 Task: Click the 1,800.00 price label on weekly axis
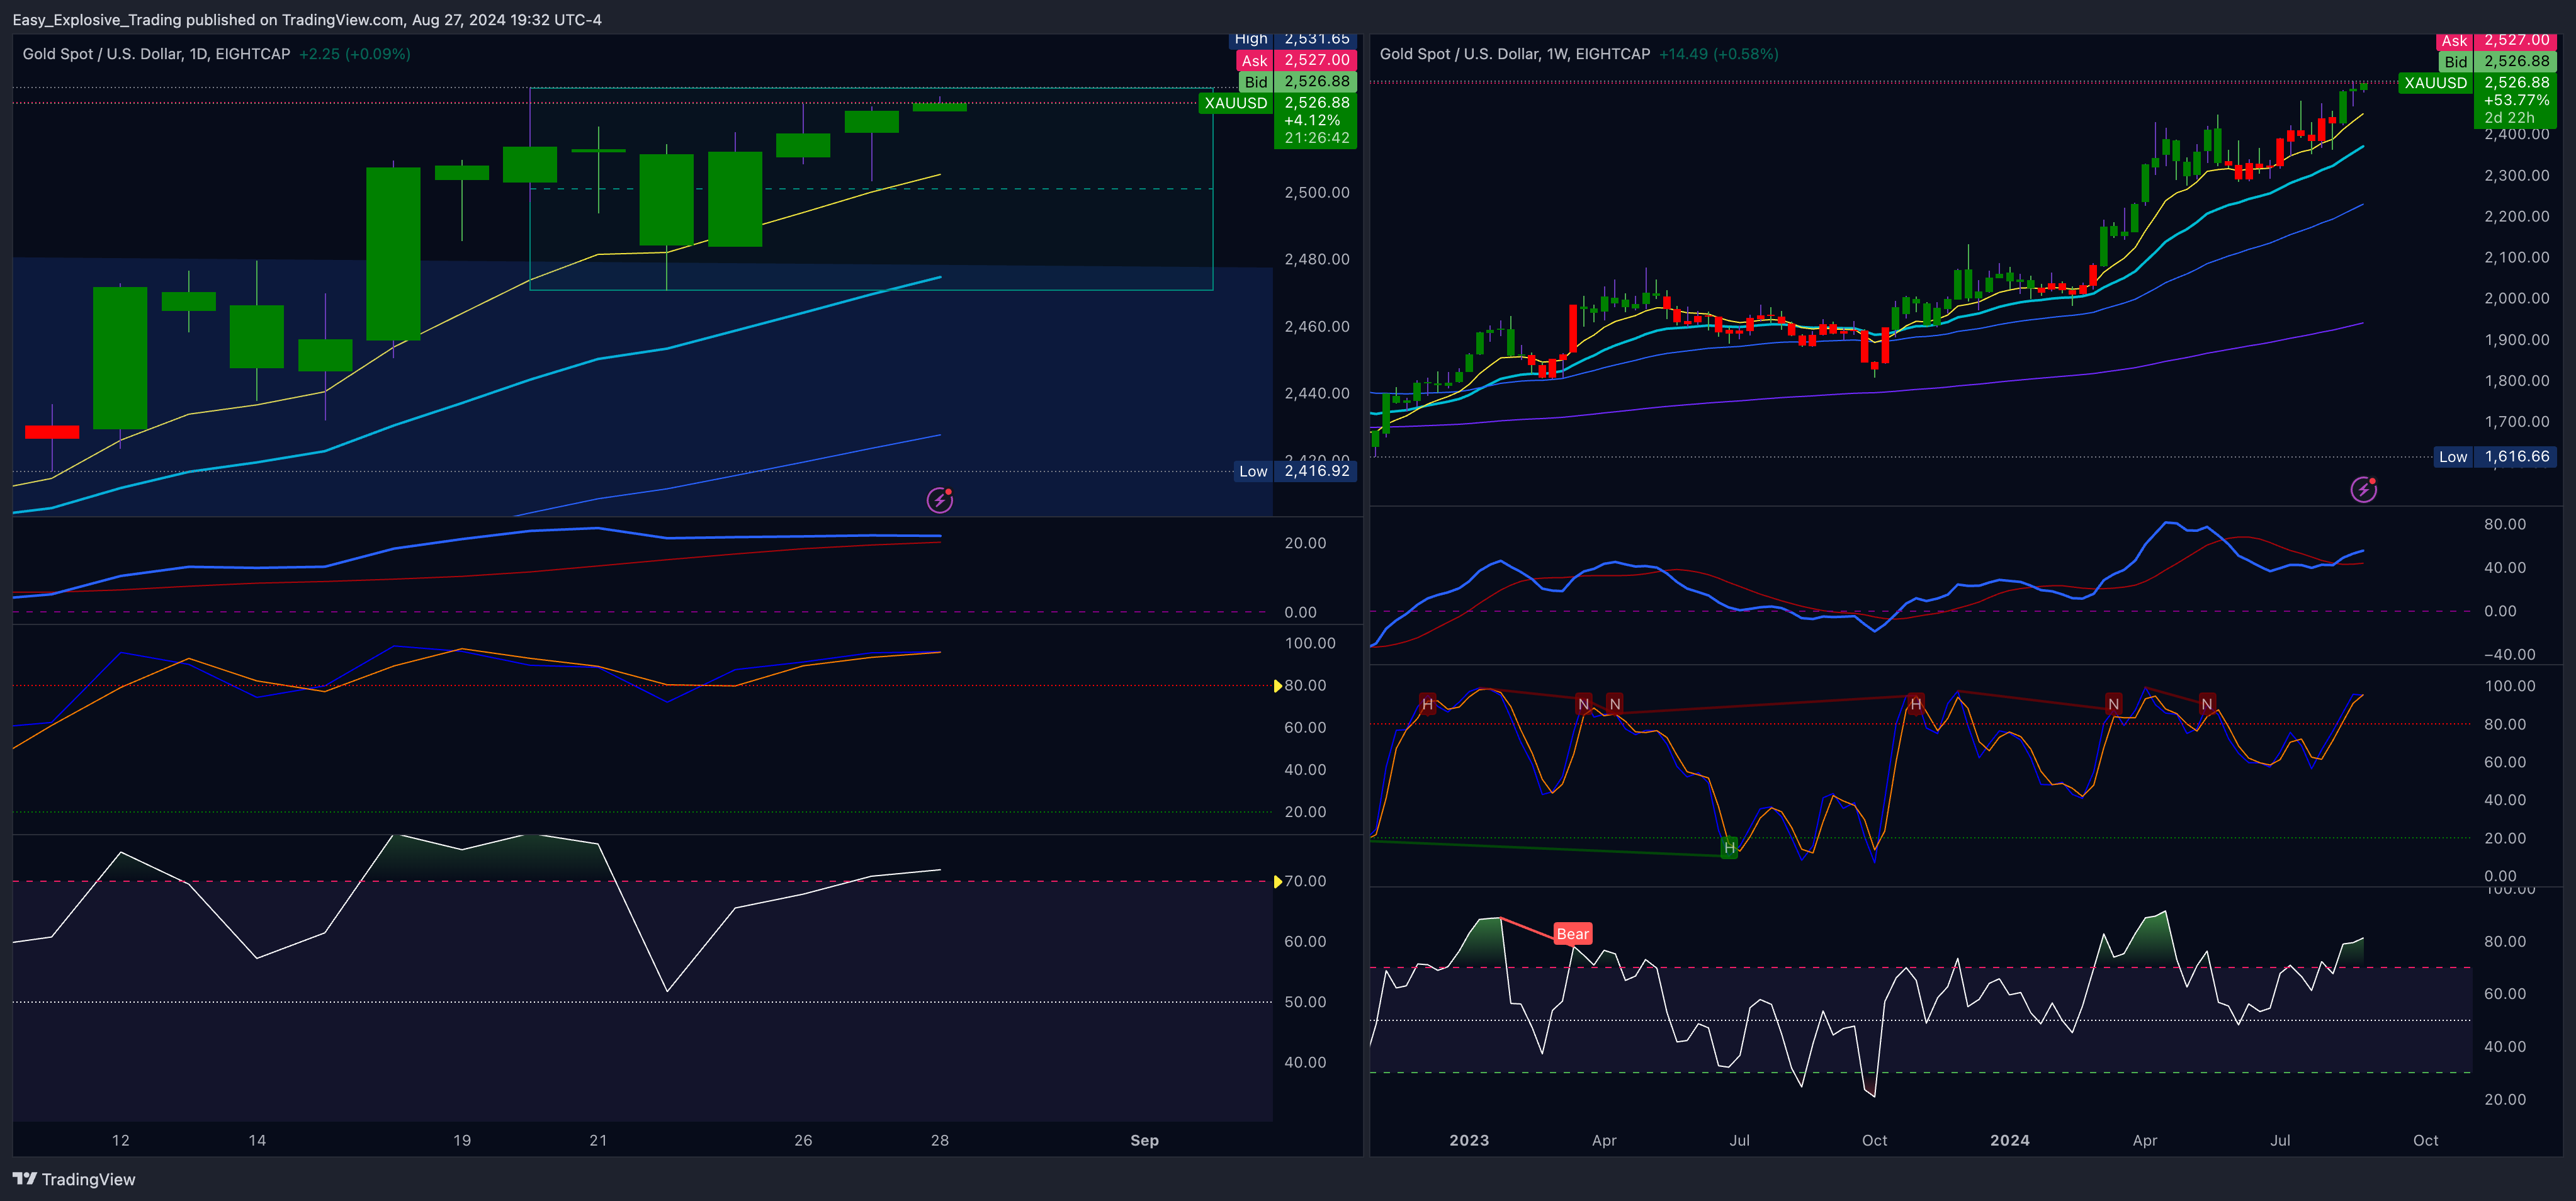click(2516, 380)
